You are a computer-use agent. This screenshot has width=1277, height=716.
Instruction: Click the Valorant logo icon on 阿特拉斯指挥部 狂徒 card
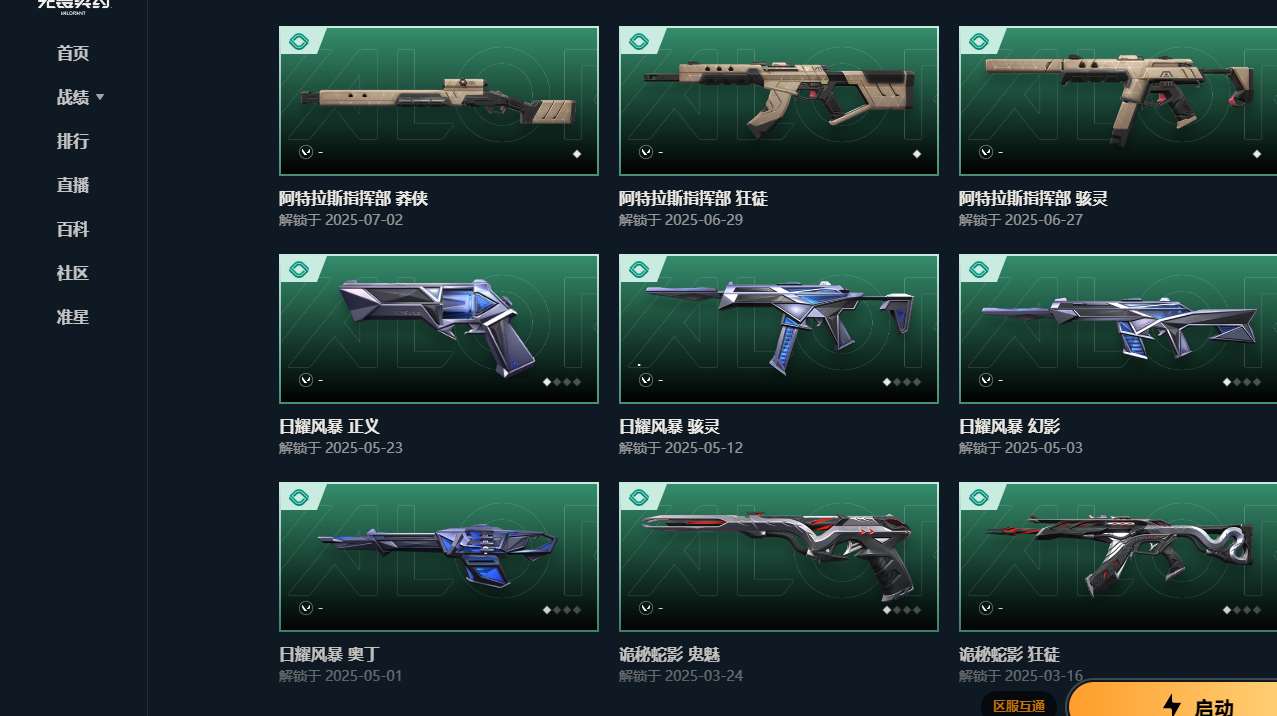coord(646,152)
